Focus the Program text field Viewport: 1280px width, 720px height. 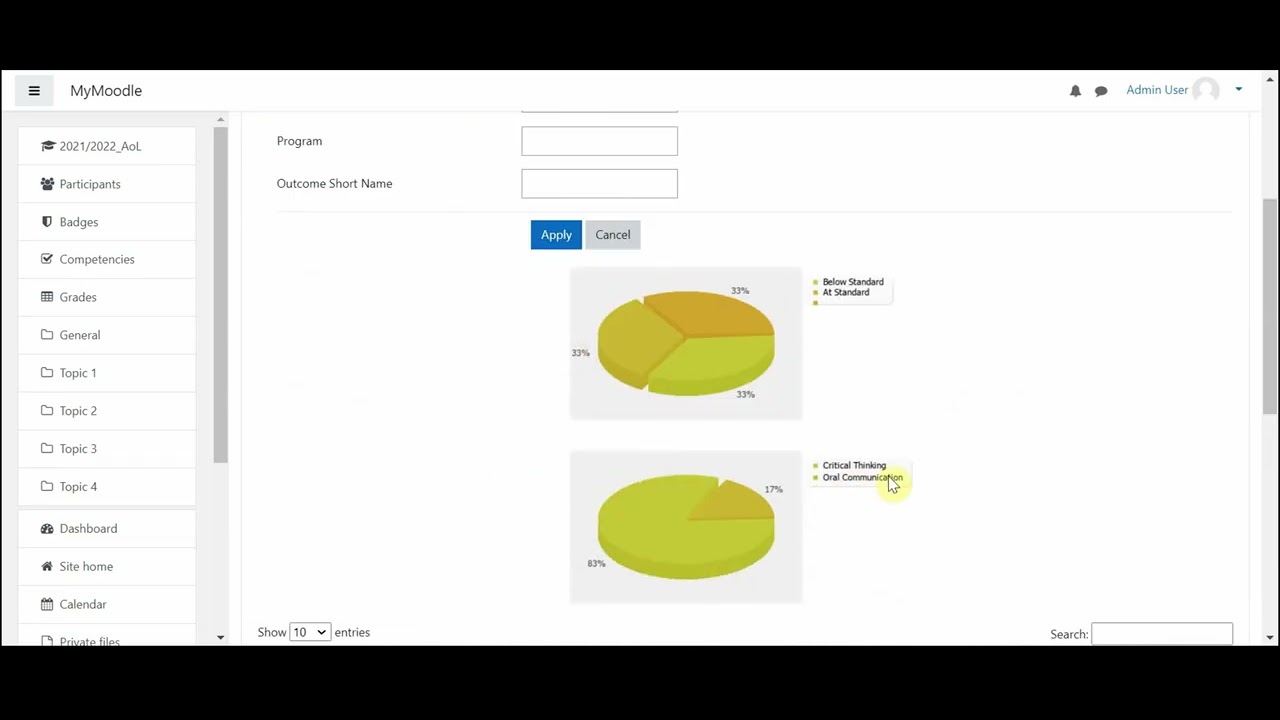coord(599,141)
